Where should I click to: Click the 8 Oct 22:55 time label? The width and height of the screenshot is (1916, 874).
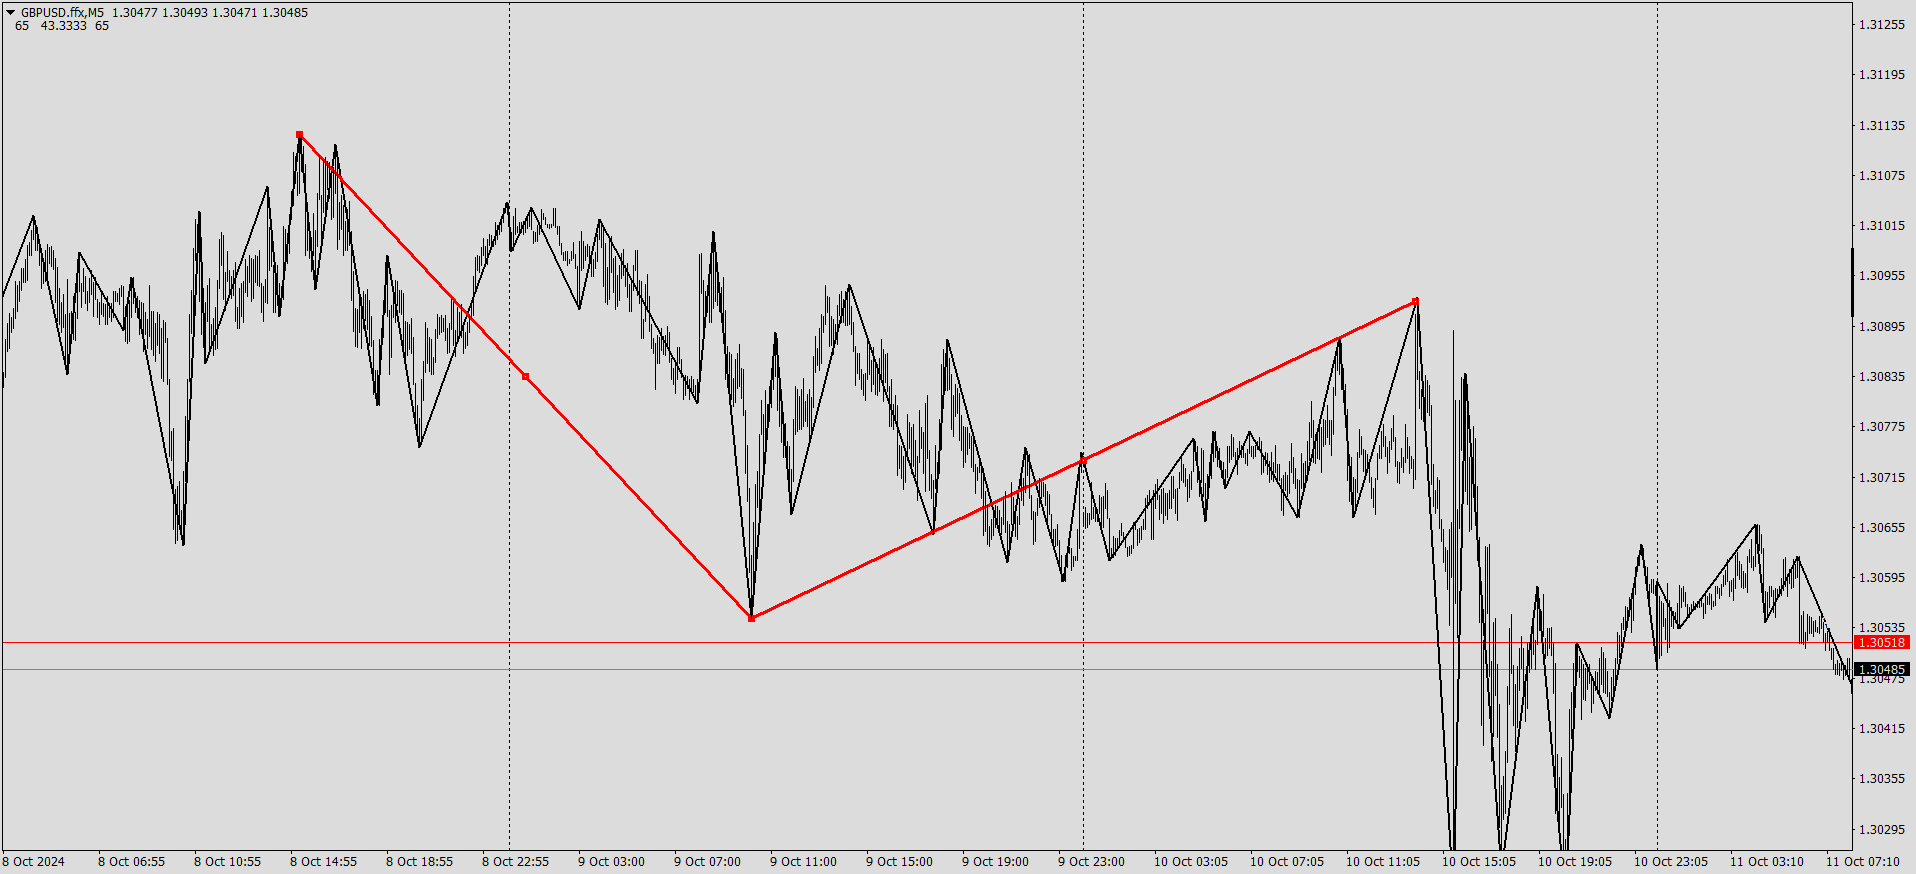click(515, 861)
